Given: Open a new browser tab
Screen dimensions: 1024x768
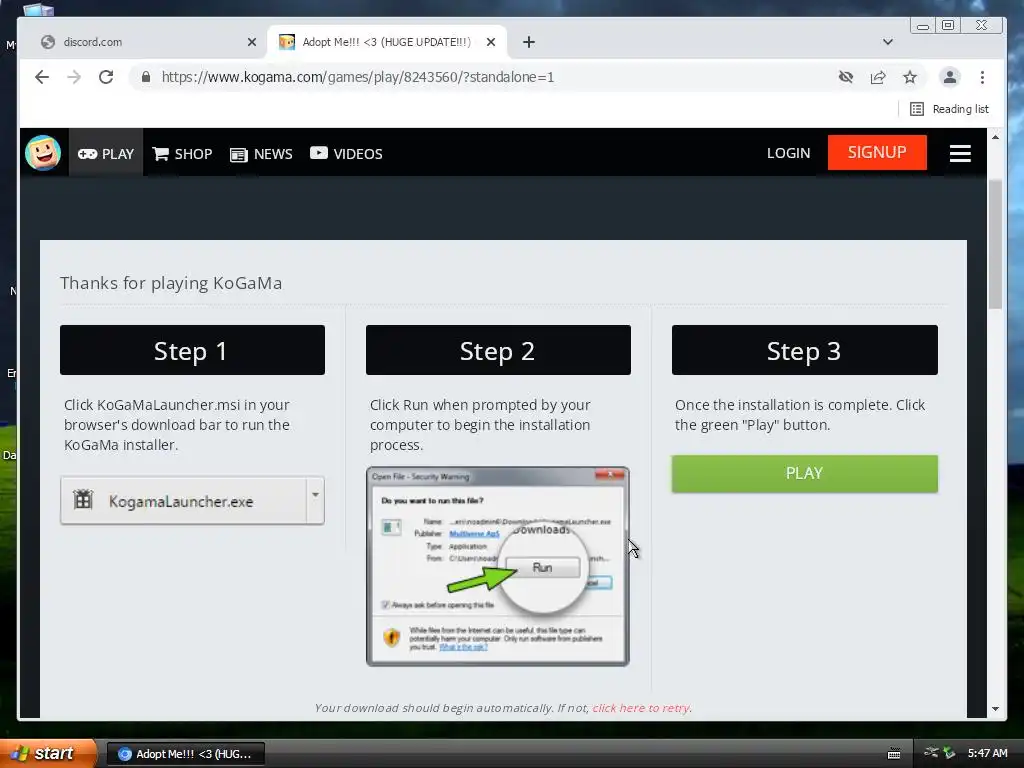Looking at the screenshot, I should point(529,42).
